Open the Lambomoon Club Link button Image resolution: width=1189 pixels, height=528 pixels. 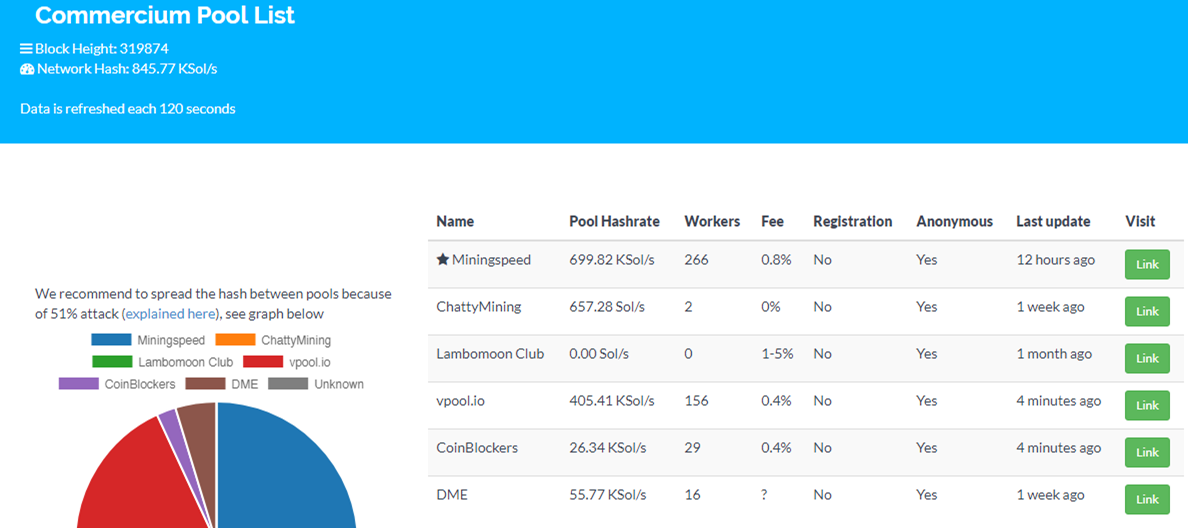pos(1147,359)
